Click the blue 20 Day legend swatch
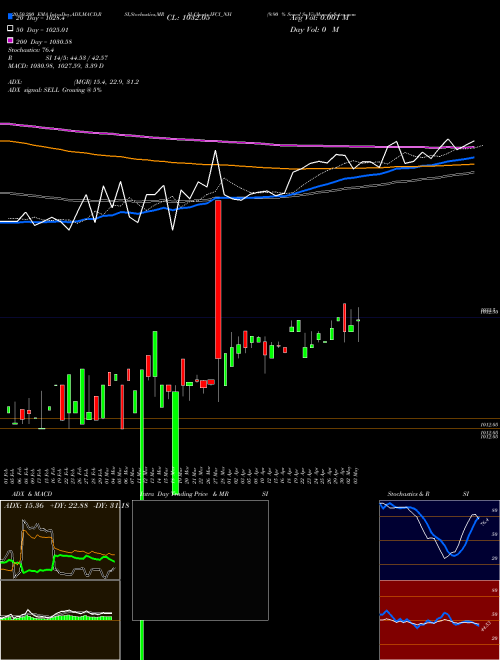 pos(10,17)
